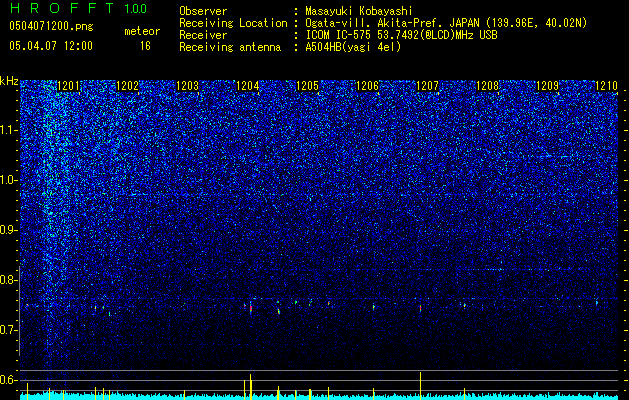Click the tallest yellow level spike near 1207
The height and width of the screenshot is (400, 629).
point(420,385)
